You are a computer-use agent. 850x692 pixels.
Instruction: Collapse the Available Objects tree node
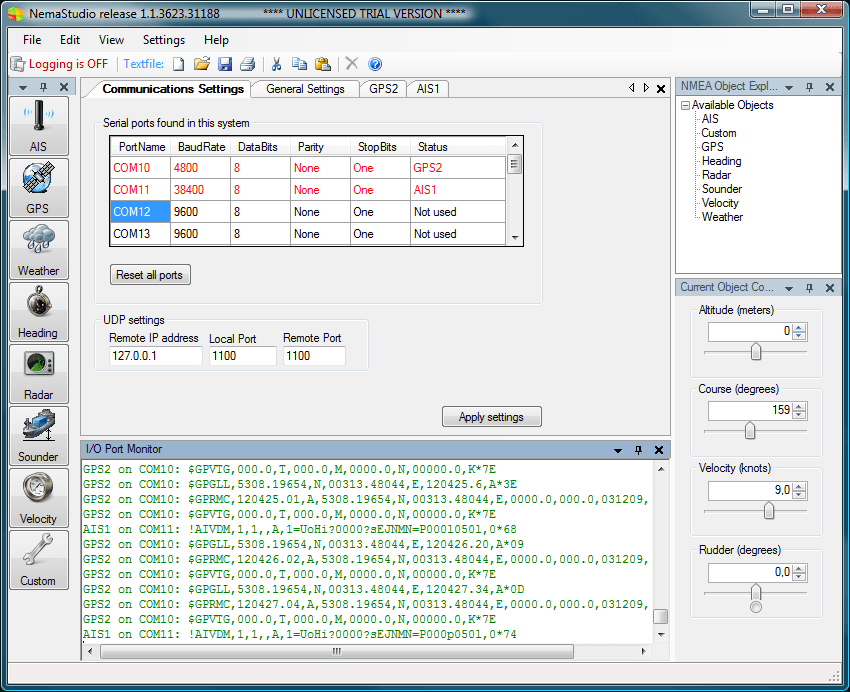685,105
